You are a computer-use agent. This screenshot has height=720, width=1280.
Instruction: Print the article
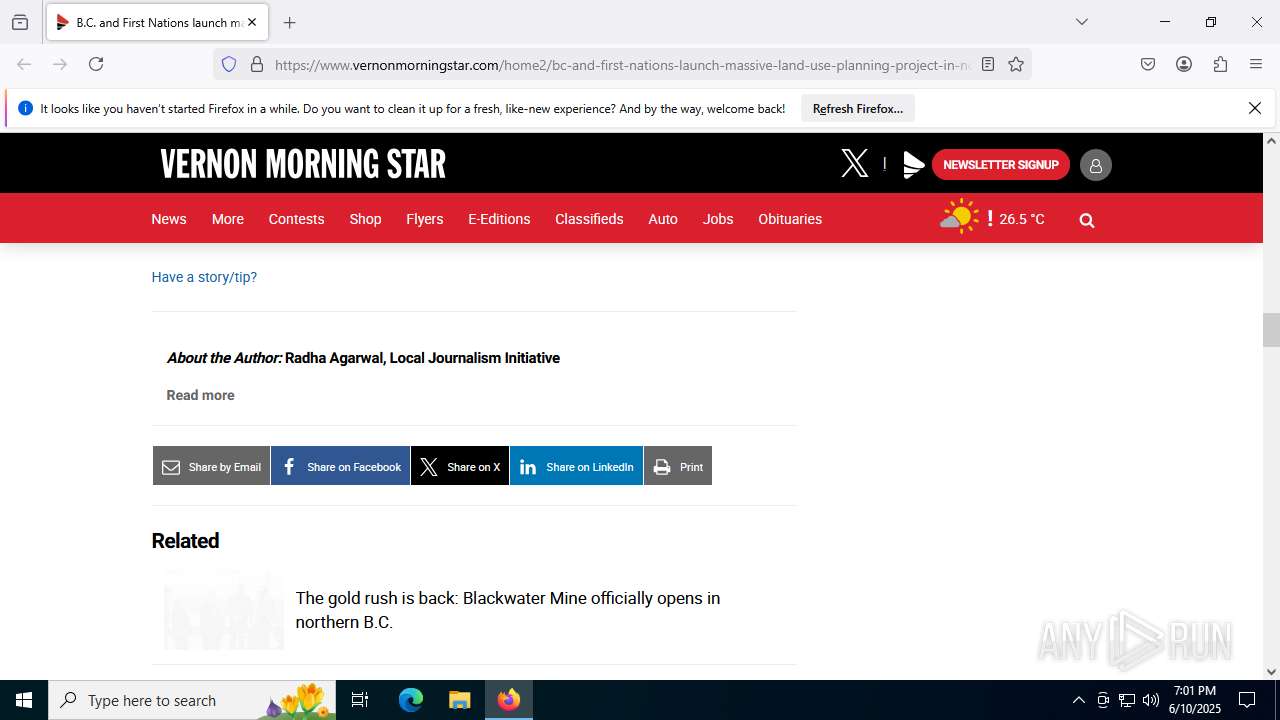click(678, 466)
